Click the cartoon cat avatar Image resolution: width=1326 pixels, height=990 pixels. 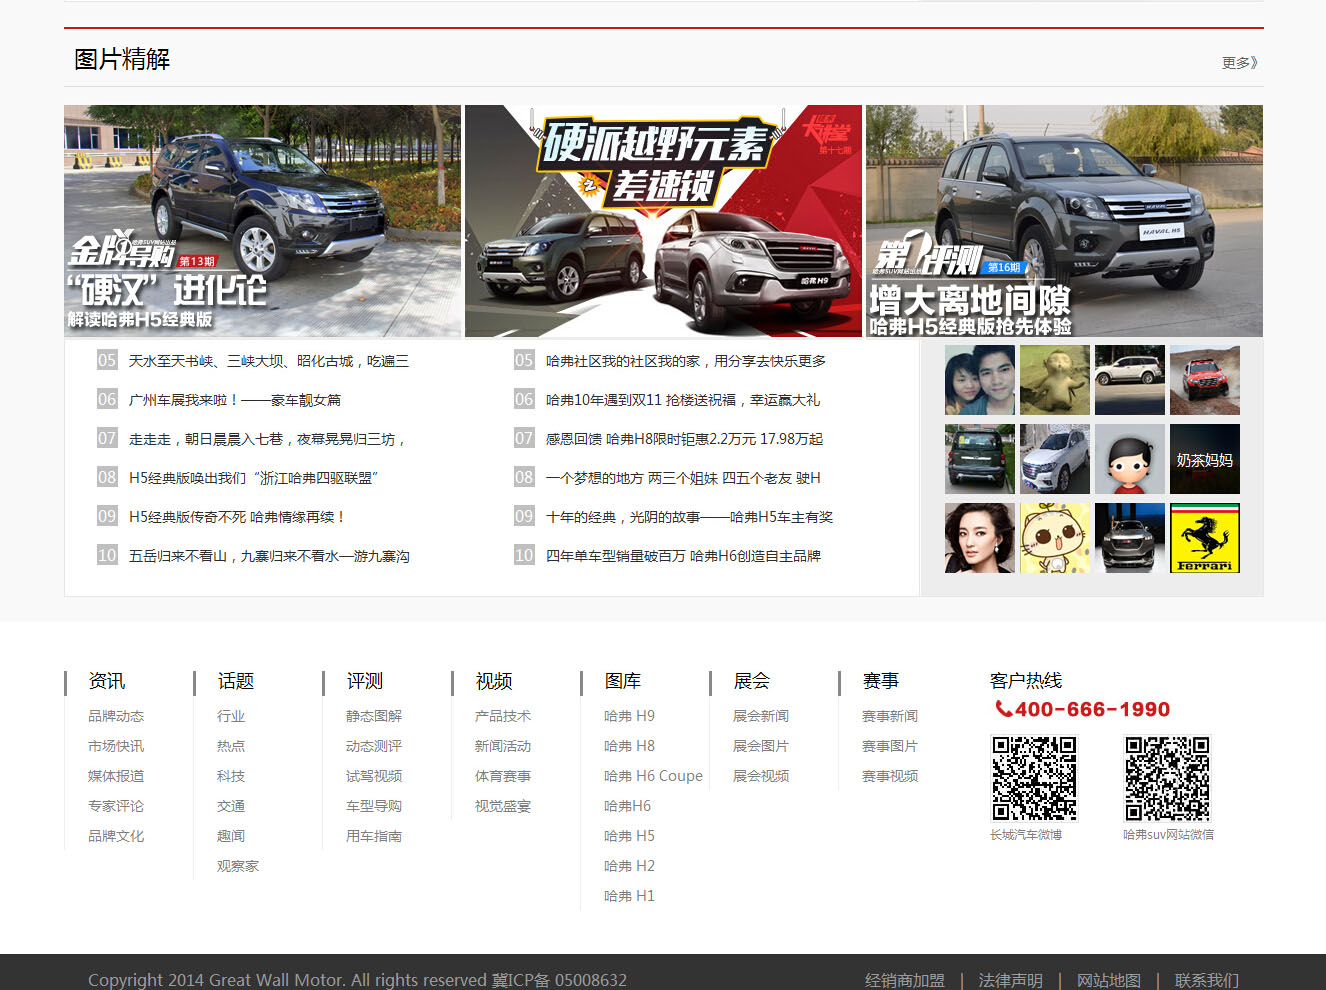tap(1055, 538)
